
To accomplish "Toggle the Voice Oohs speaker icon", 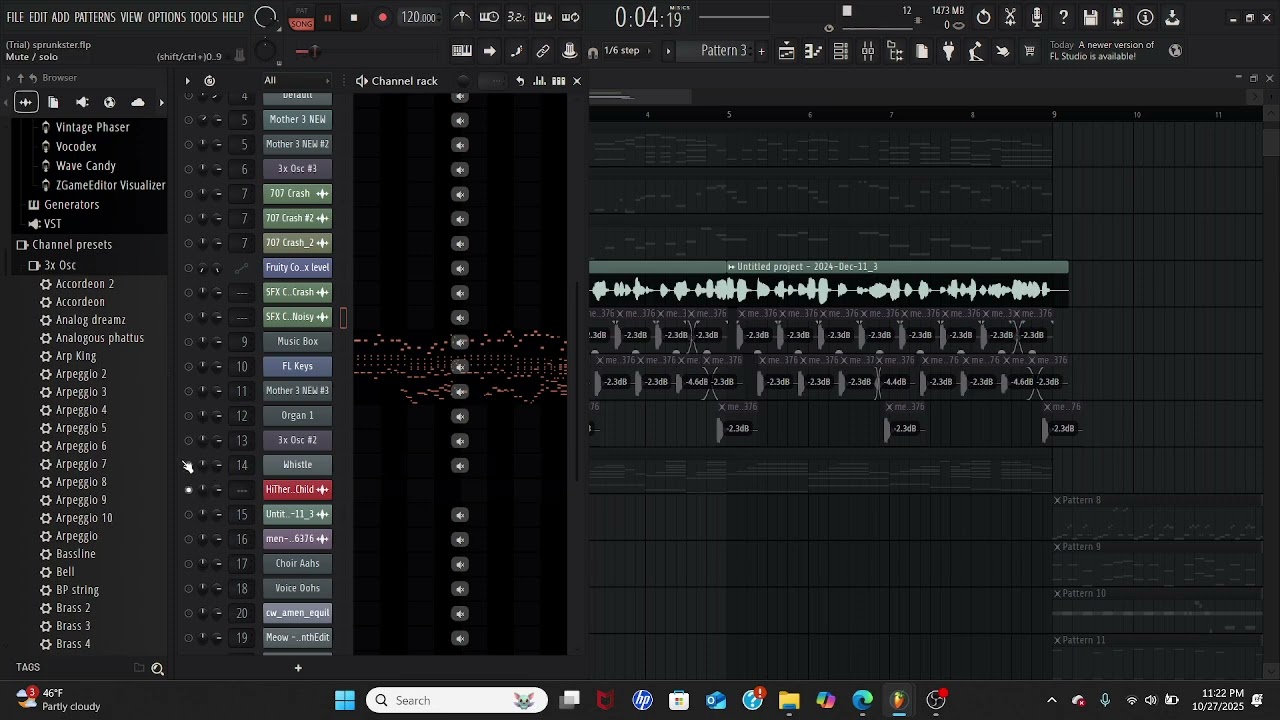I will click(460, 589).
